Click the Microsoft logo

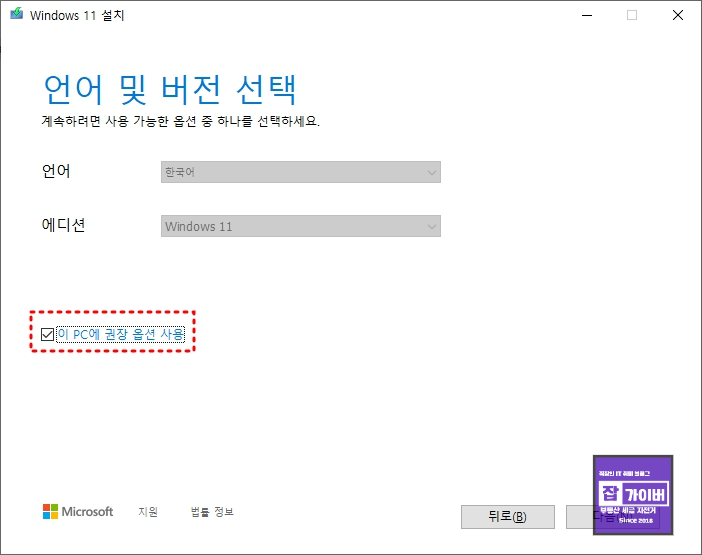pos(78,512)
